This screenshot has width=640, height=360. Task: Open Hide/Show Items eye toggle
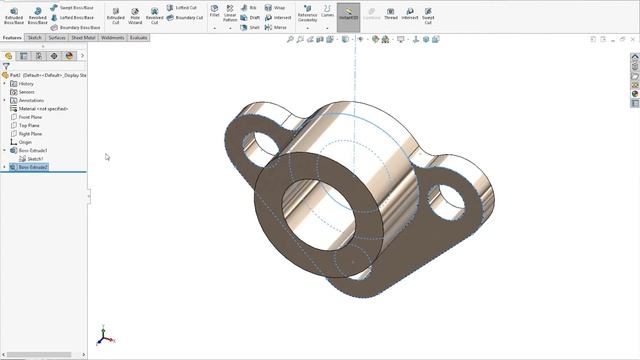pos(360,39)
